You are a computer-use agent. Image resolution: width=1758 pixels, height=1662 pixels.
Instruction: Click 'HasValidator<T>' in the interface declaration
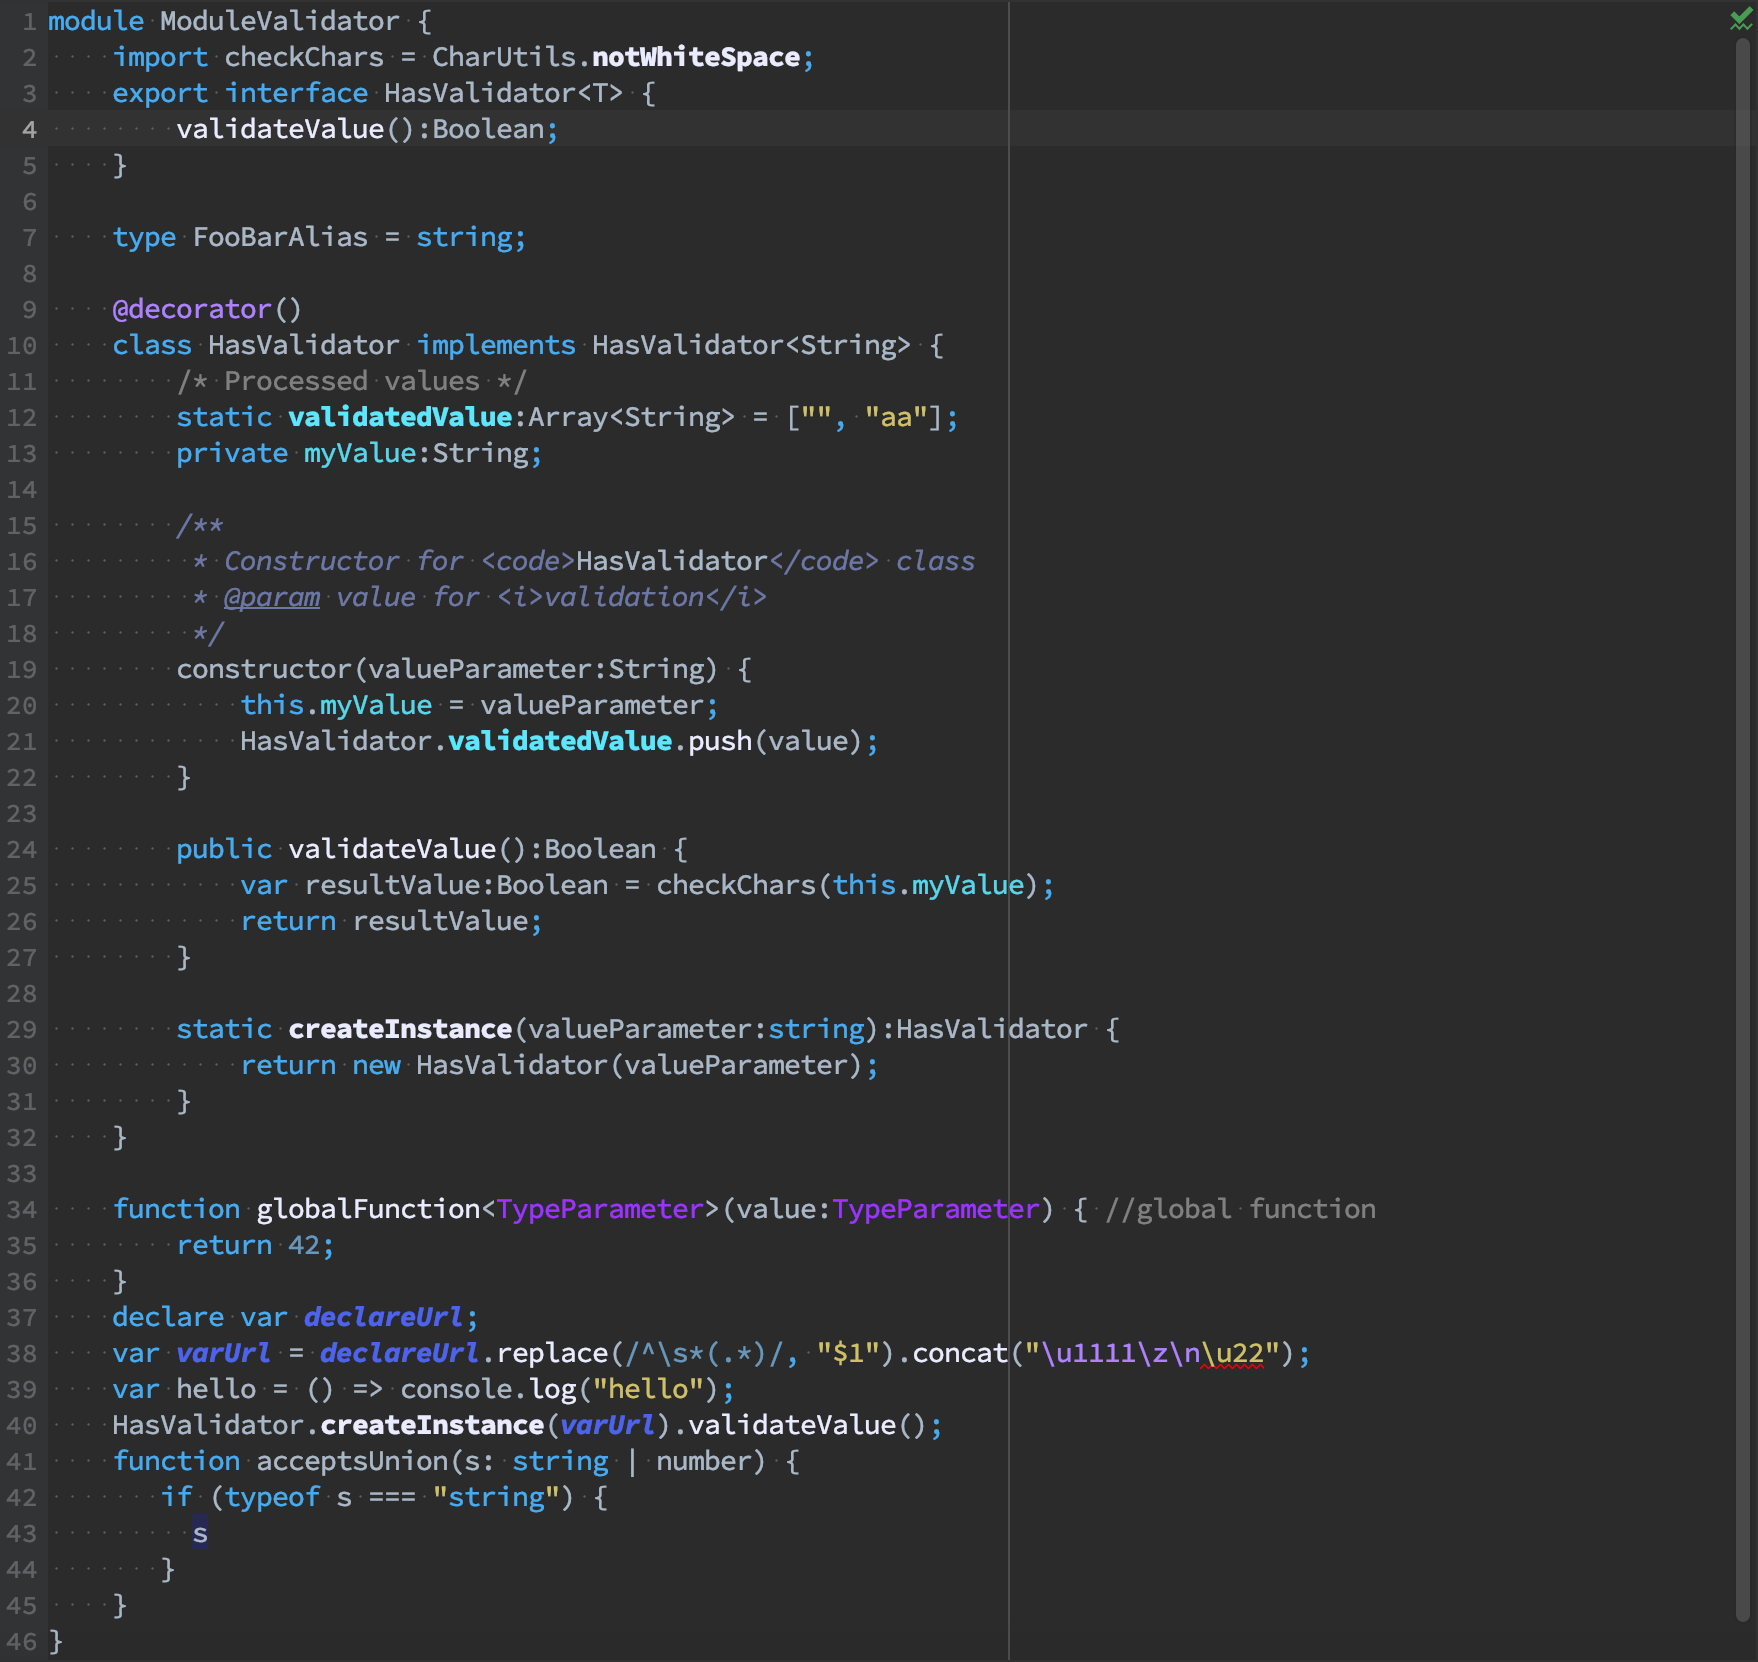pyautogui.click(x=503, y=93)
